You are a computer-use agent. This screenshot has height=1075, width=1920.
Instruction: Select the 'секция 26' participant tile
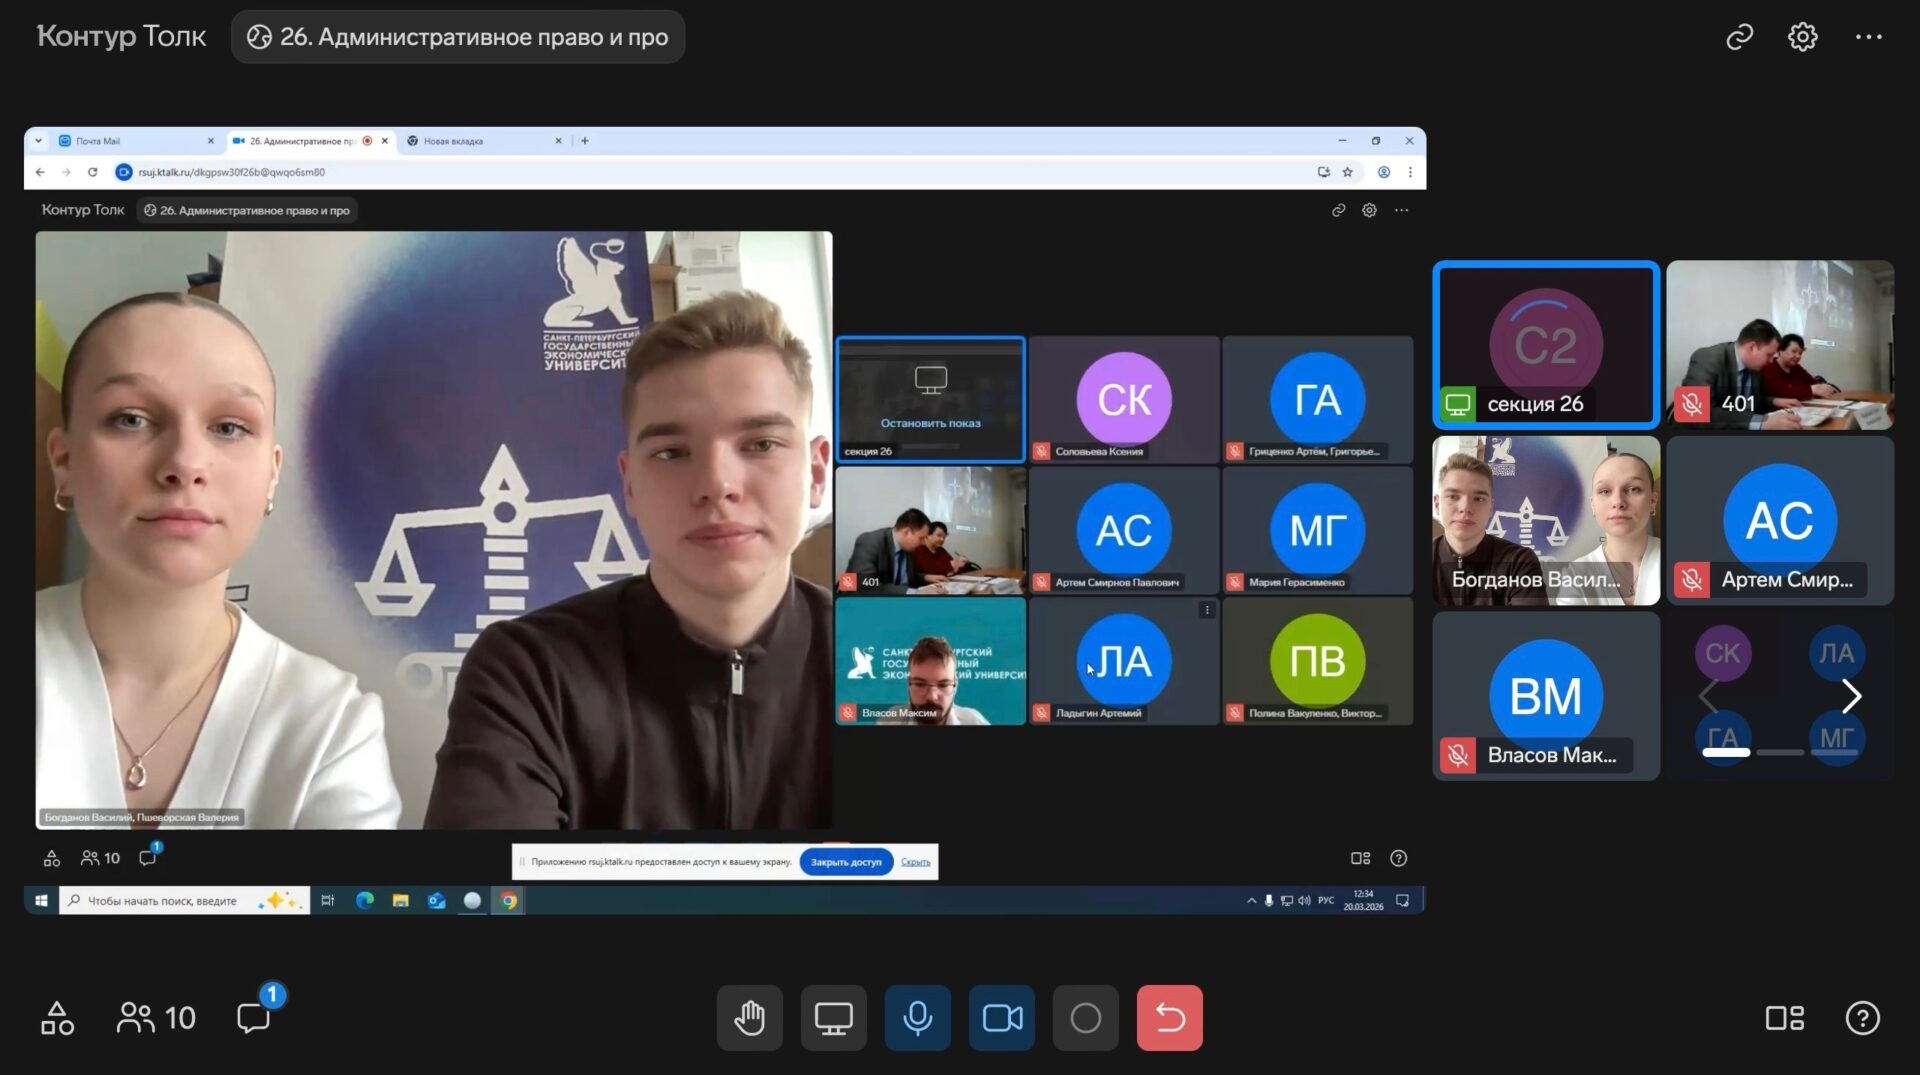[1545, 345]
